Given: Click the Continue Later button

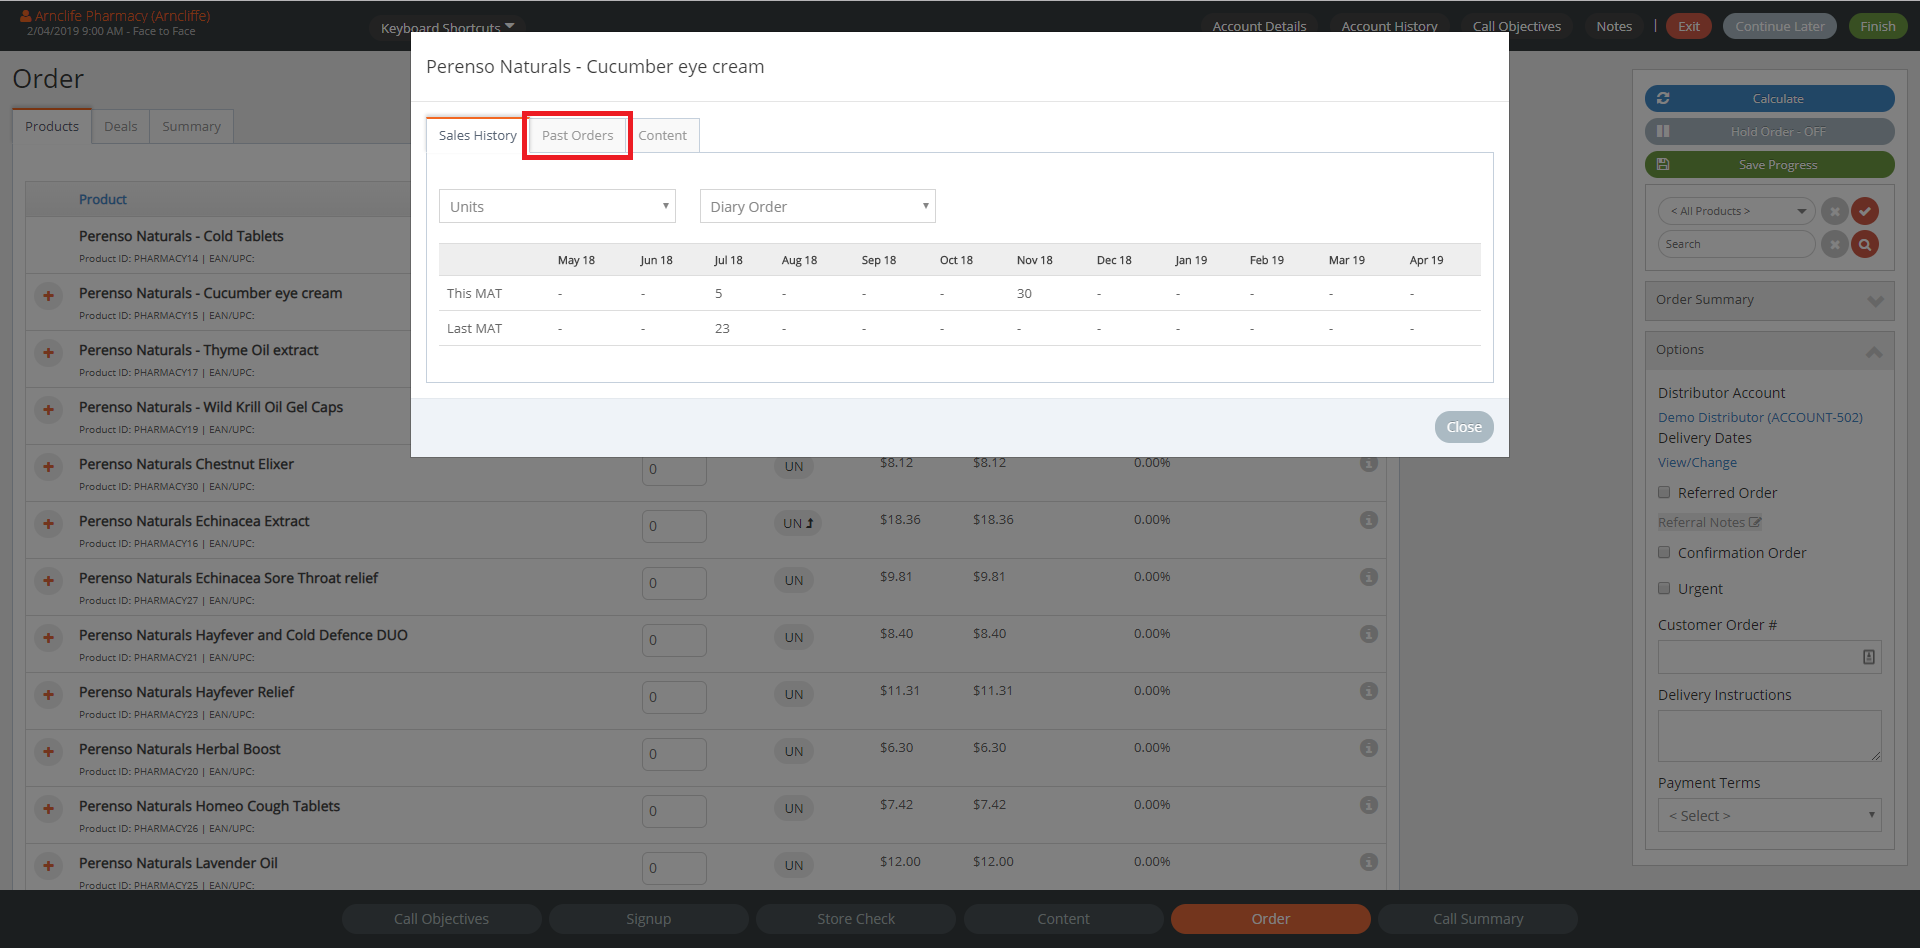Looking at the screenshot, I should click(1779, 27).
